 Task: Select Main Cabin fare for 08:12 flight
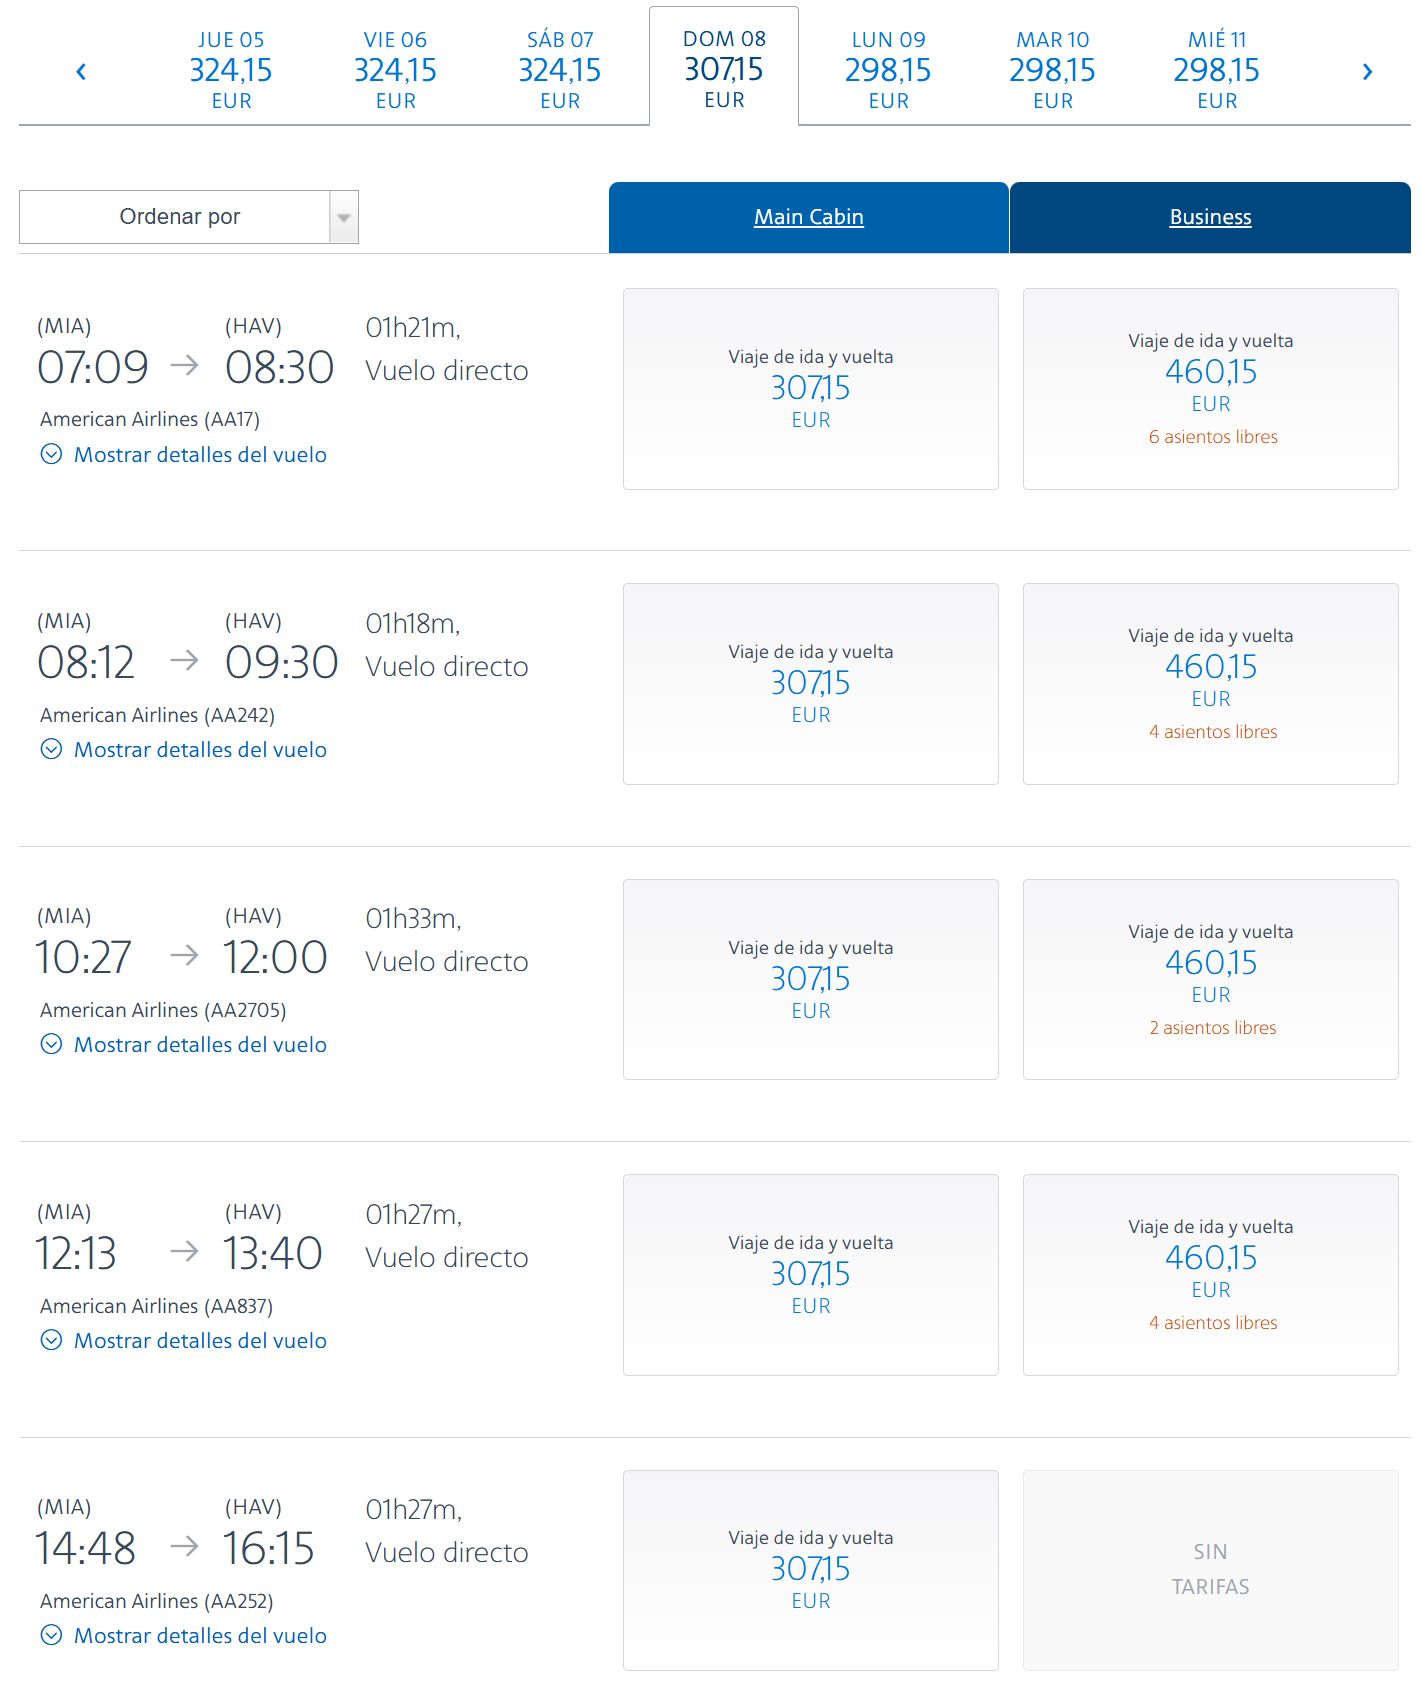[810, 684]
